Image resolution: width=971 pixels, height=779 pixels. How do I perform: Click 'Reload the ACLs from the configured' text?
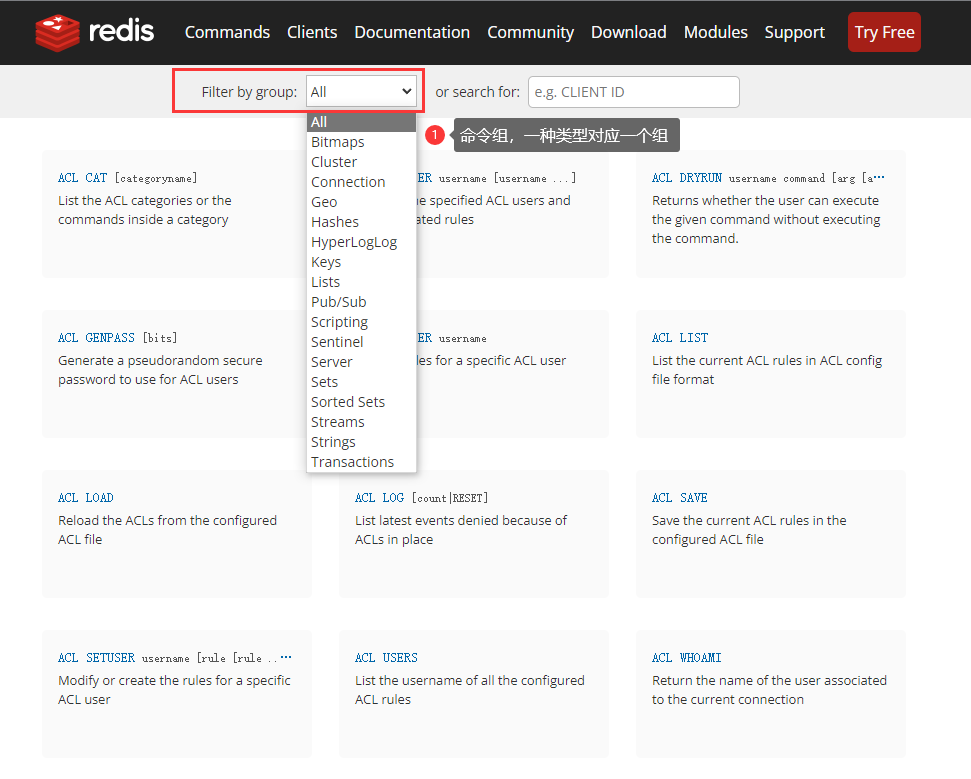click(167, 529)
